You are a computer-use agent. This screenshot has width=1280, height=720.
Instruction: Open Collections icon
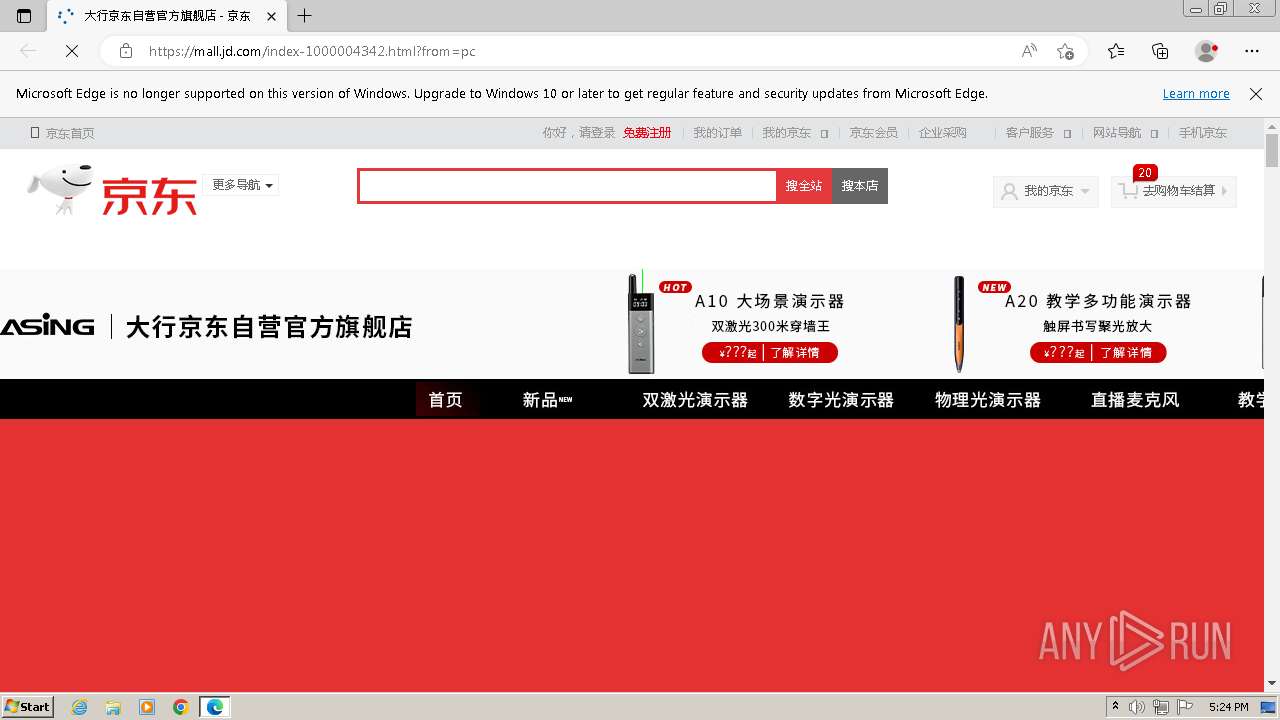coord(1160,51)
